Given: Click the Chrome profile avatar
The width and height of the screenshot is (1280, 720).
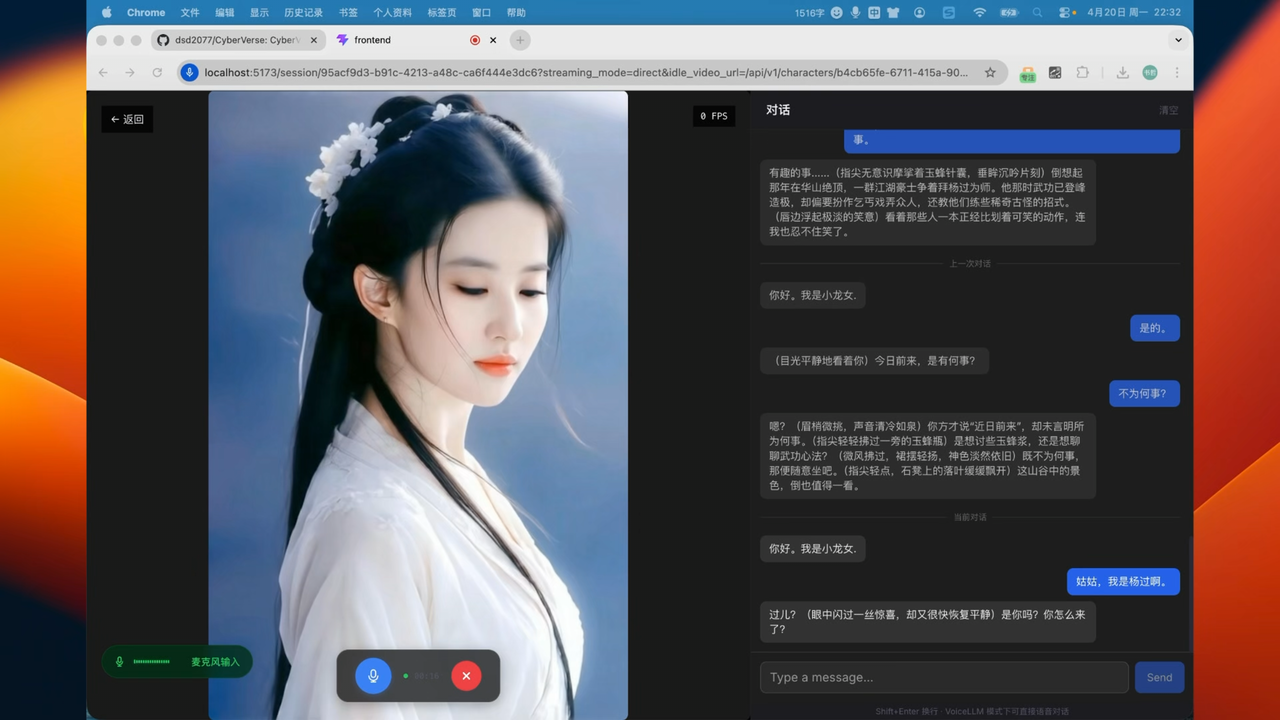Looking at the screenshot, I should (x=1150, y=72).
